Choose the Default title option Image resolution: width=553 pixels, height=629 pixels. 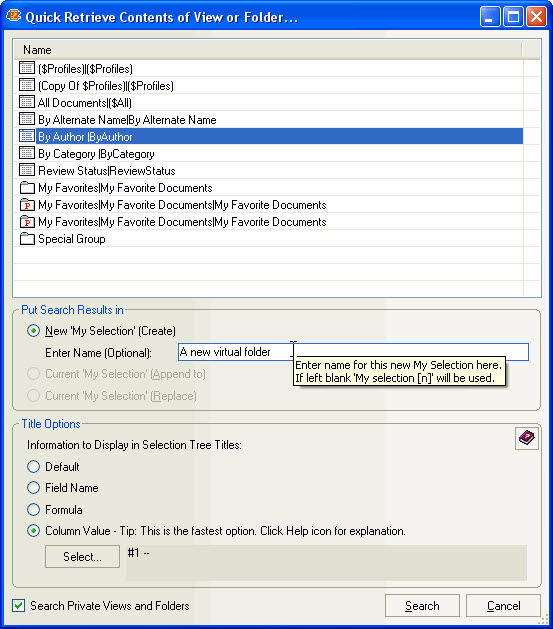click(x=33, y=466)
